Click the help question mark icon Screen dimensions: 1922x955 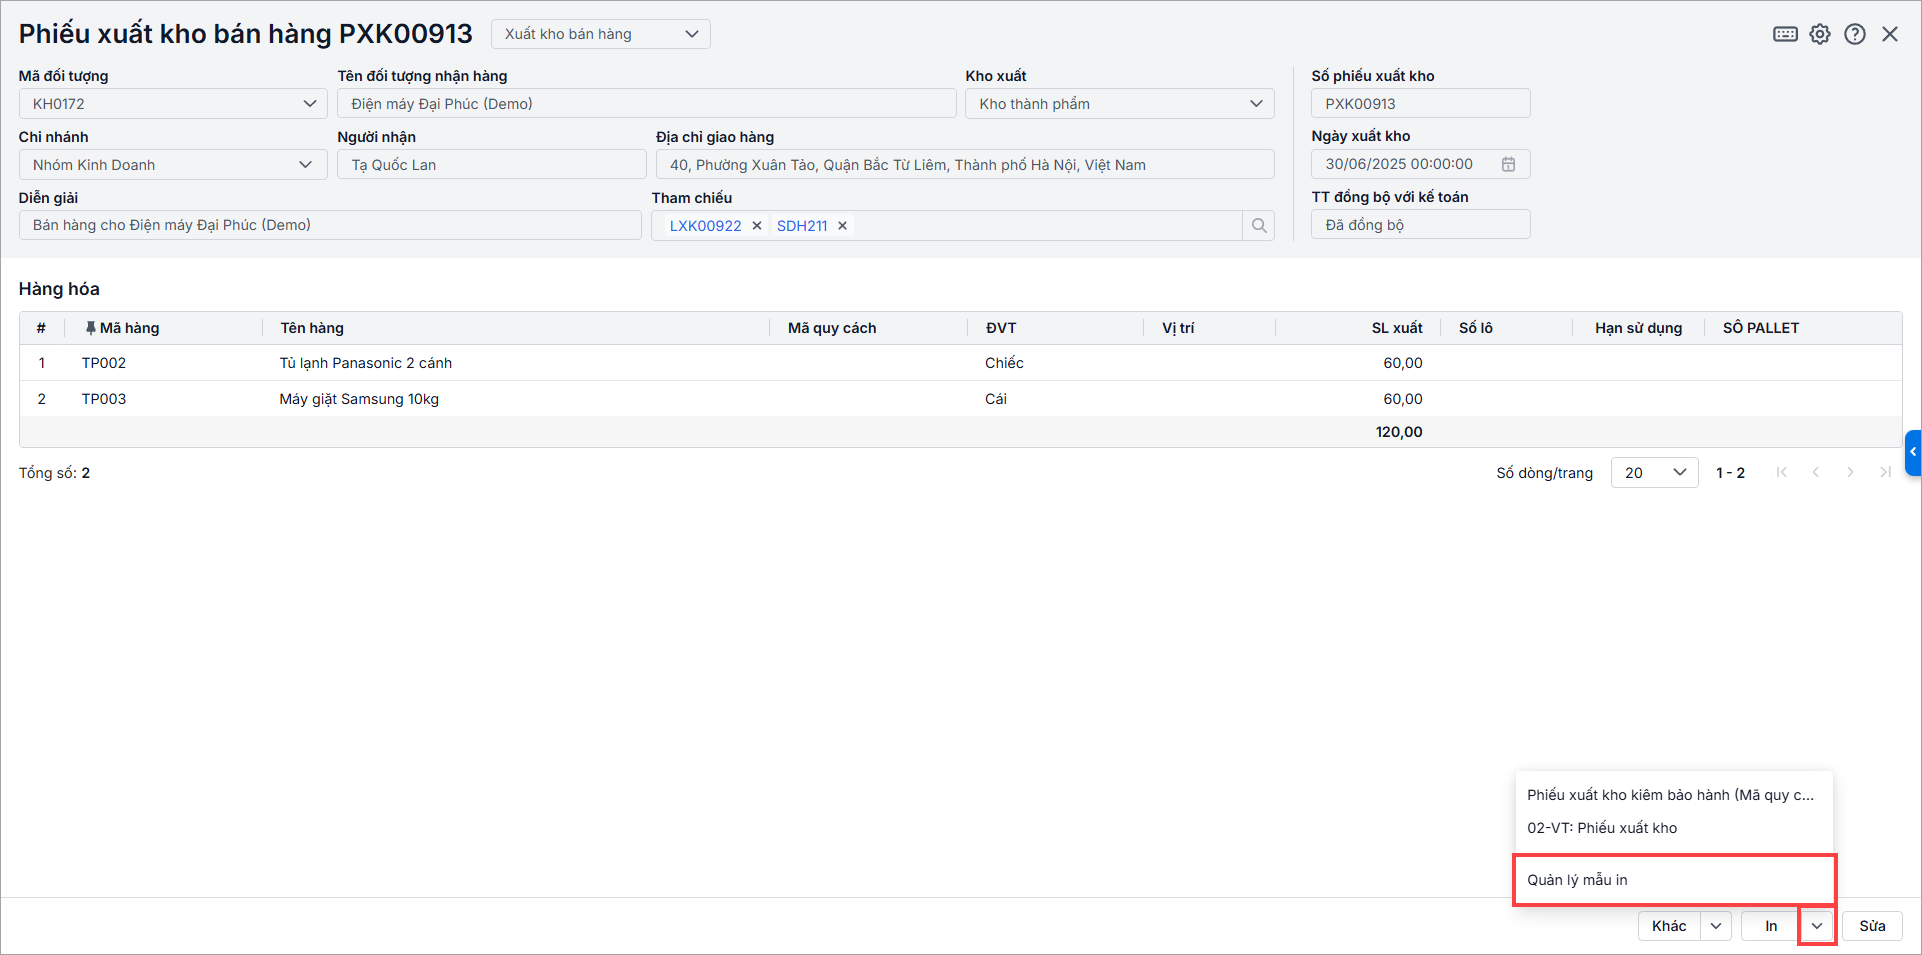point(1855,34)
